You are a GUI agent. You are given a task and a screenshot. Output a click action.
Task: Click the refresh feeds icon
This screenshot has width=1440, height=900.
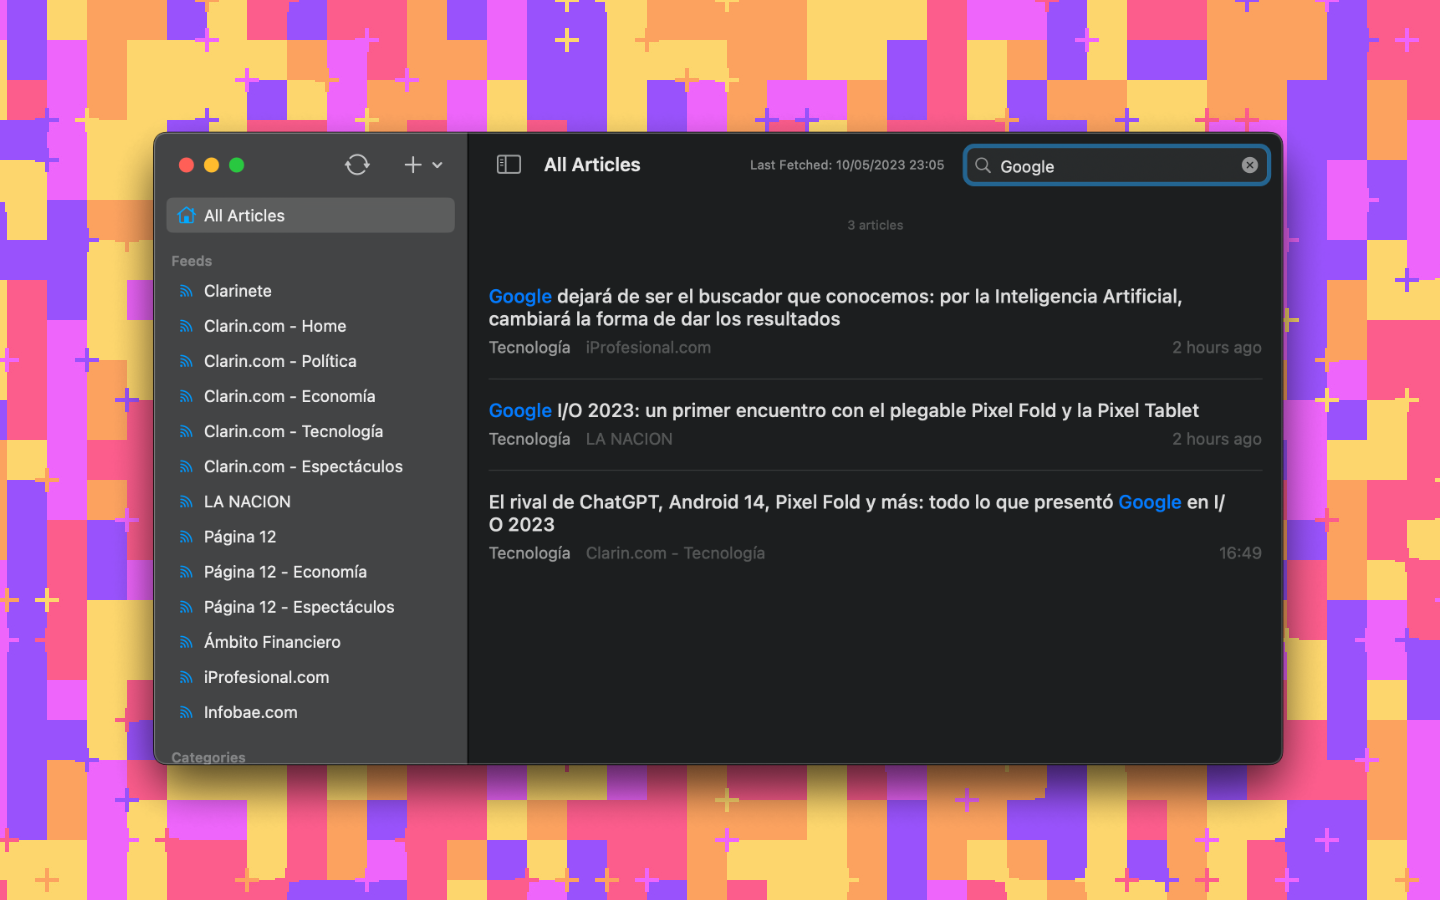click(357, 165)
